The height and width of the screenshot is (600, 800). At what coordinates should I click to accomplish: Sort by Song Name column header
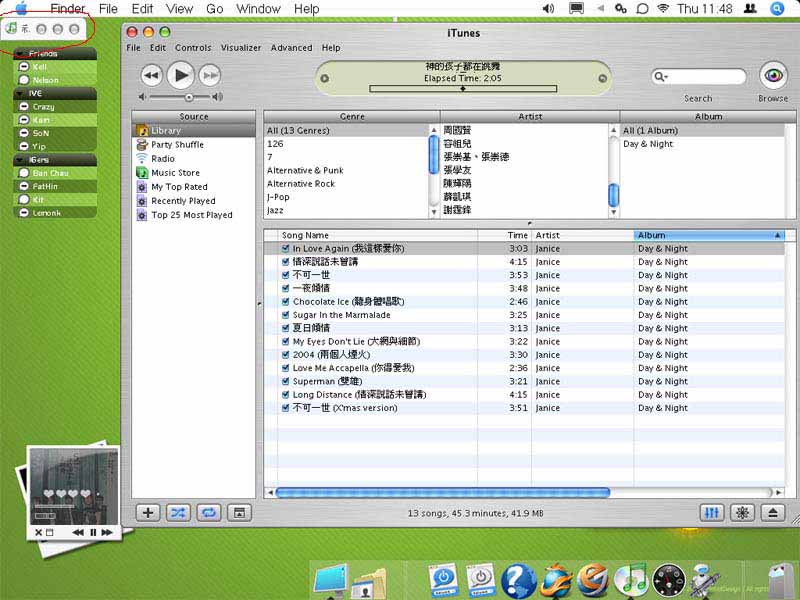pyautogui.click(x=378, y=235)
